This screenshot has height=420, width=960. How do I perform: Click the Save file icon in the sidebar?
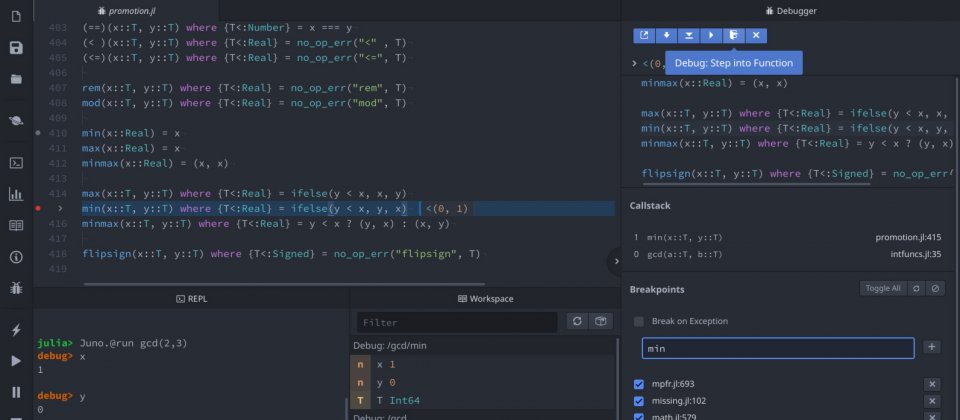coord(16,48)
